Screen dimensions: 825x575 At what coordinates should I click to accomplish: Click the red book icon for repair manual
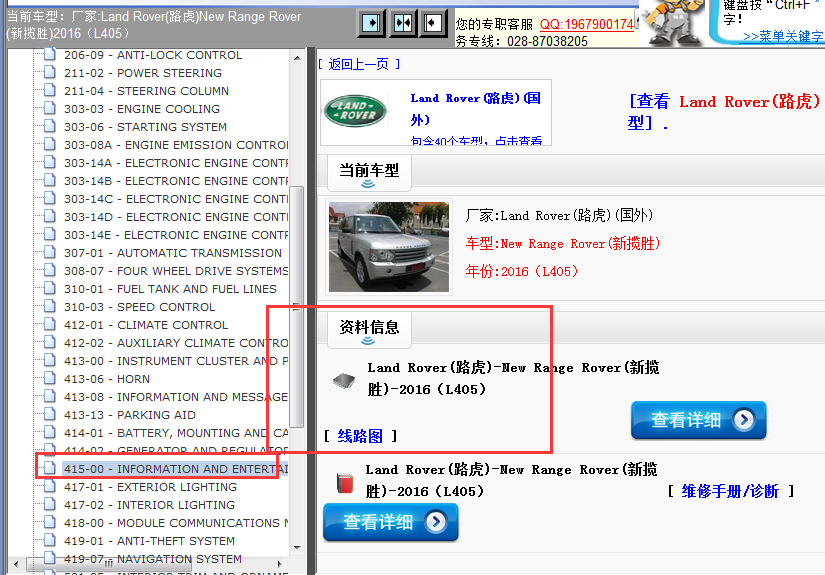tap(344, 482)
